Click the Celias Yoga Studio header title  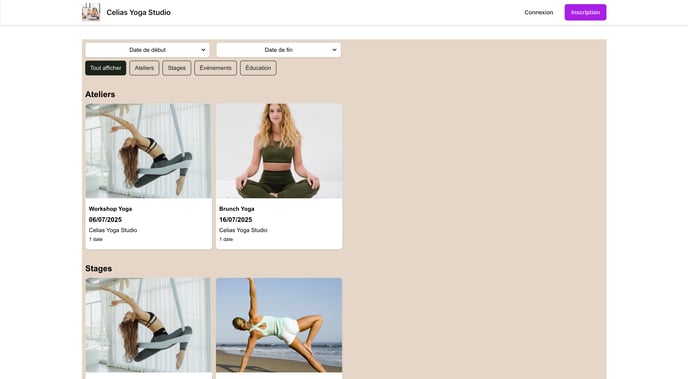point(139,12)
